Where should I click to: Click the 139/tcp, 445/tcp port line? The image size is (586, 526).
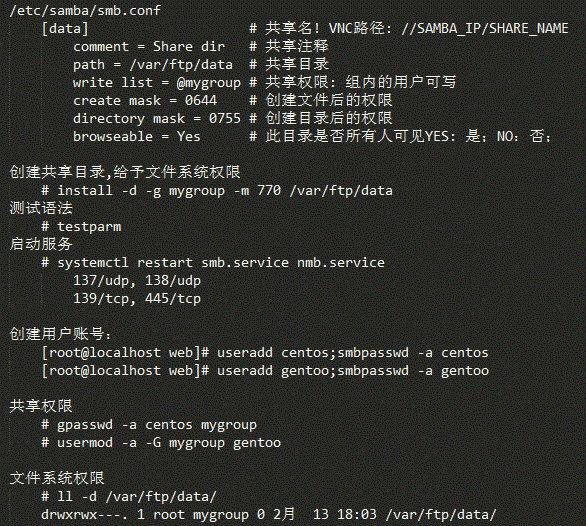pos(137,298)
